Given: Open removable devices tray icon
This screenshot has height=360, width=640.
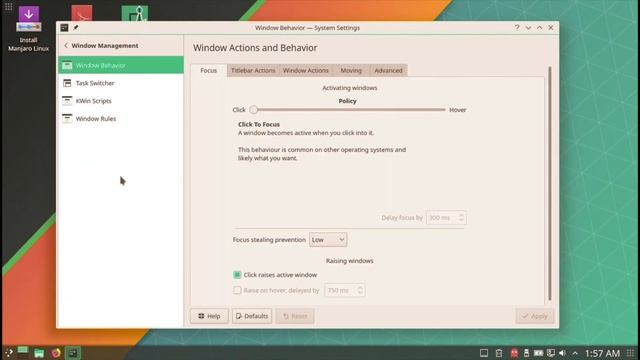Looking at the screenshot, I should click(527, 353).
